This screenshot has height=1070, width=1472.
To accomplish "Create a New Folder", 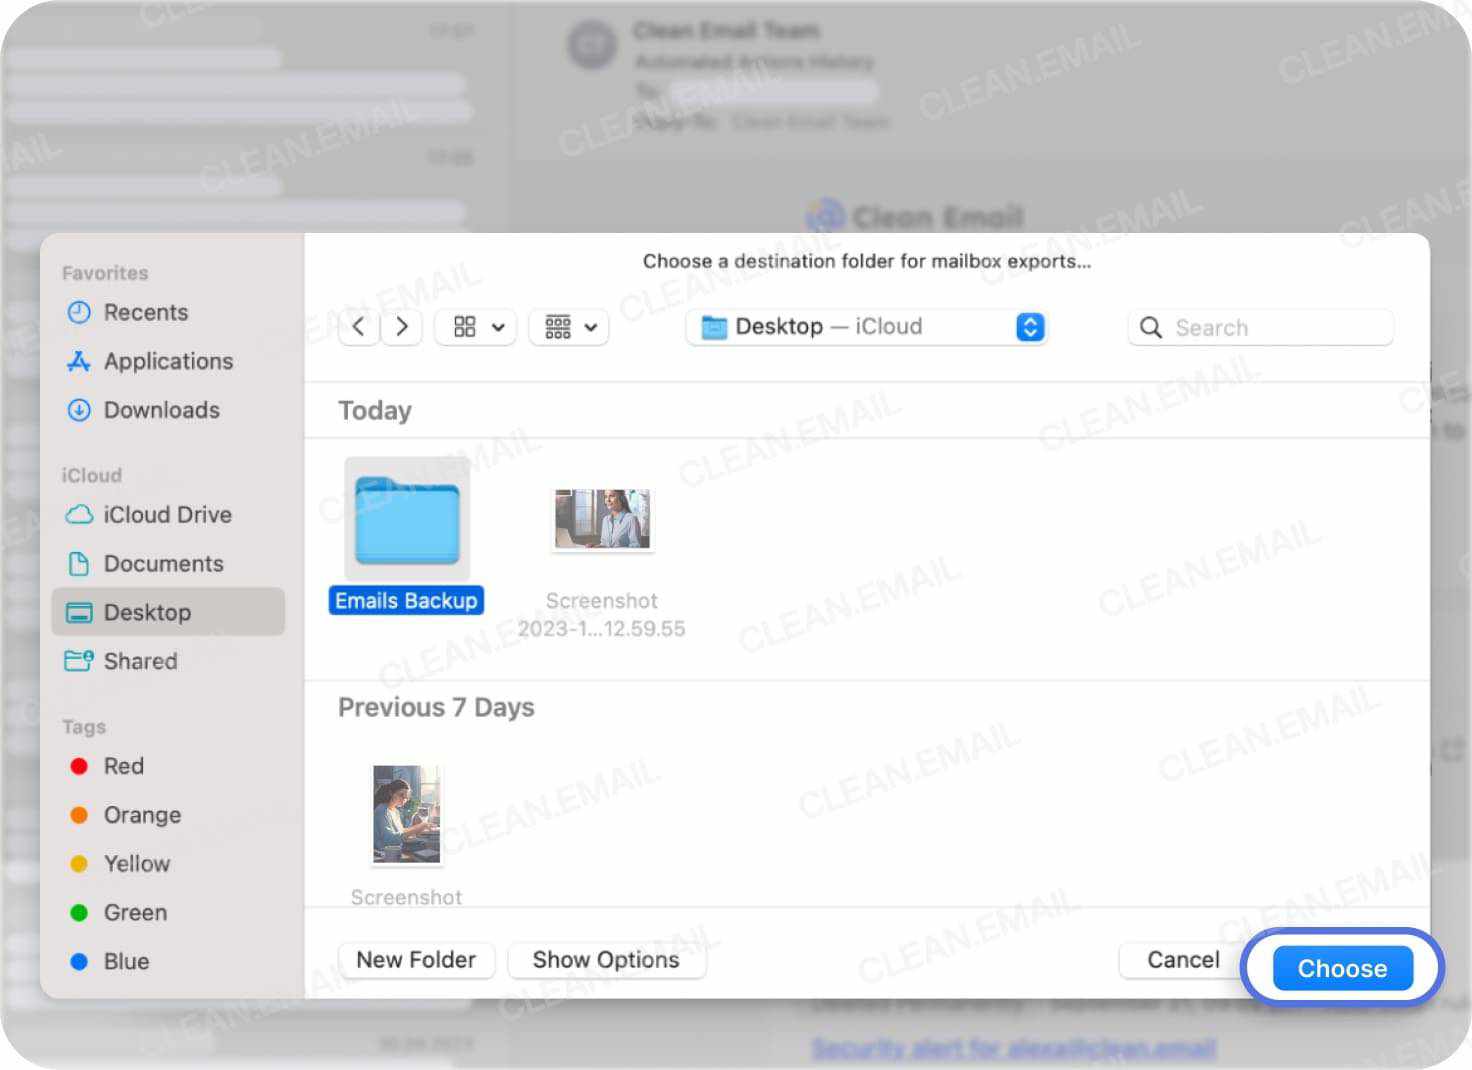I will point(416,960).
